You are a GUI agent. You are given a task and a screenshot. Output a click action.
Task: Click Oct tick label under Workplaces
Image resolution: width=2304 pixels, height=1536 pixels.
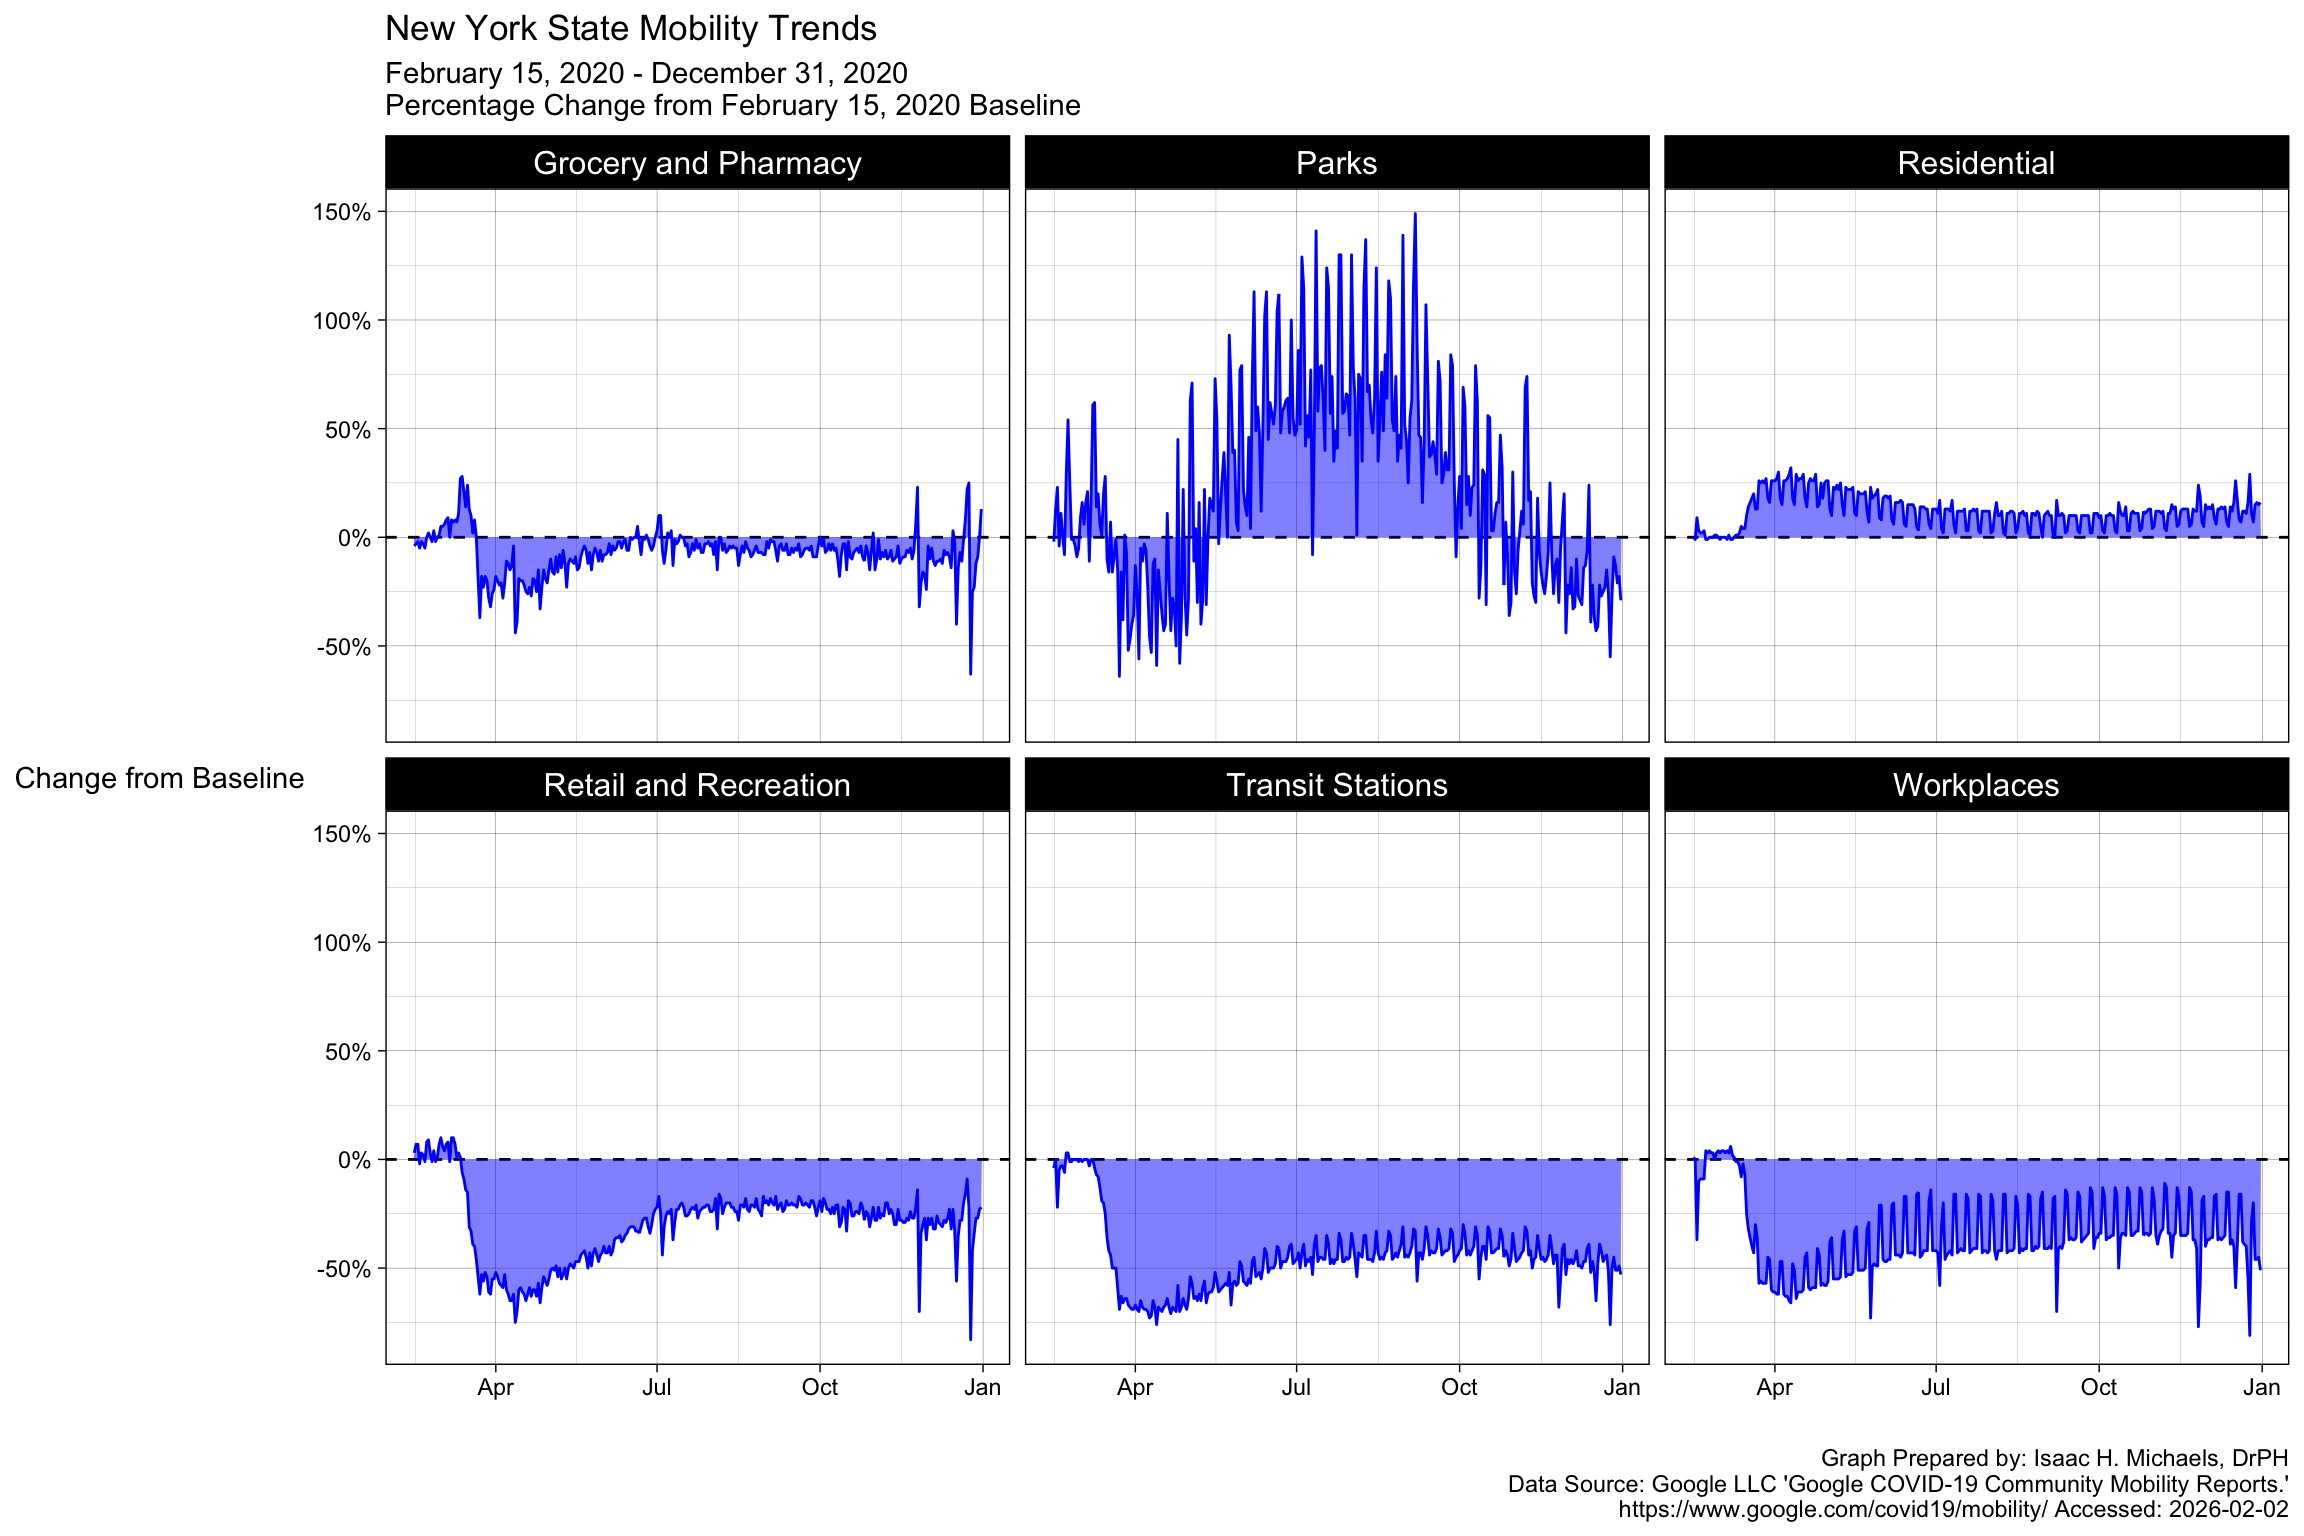coord(2098,1387)
